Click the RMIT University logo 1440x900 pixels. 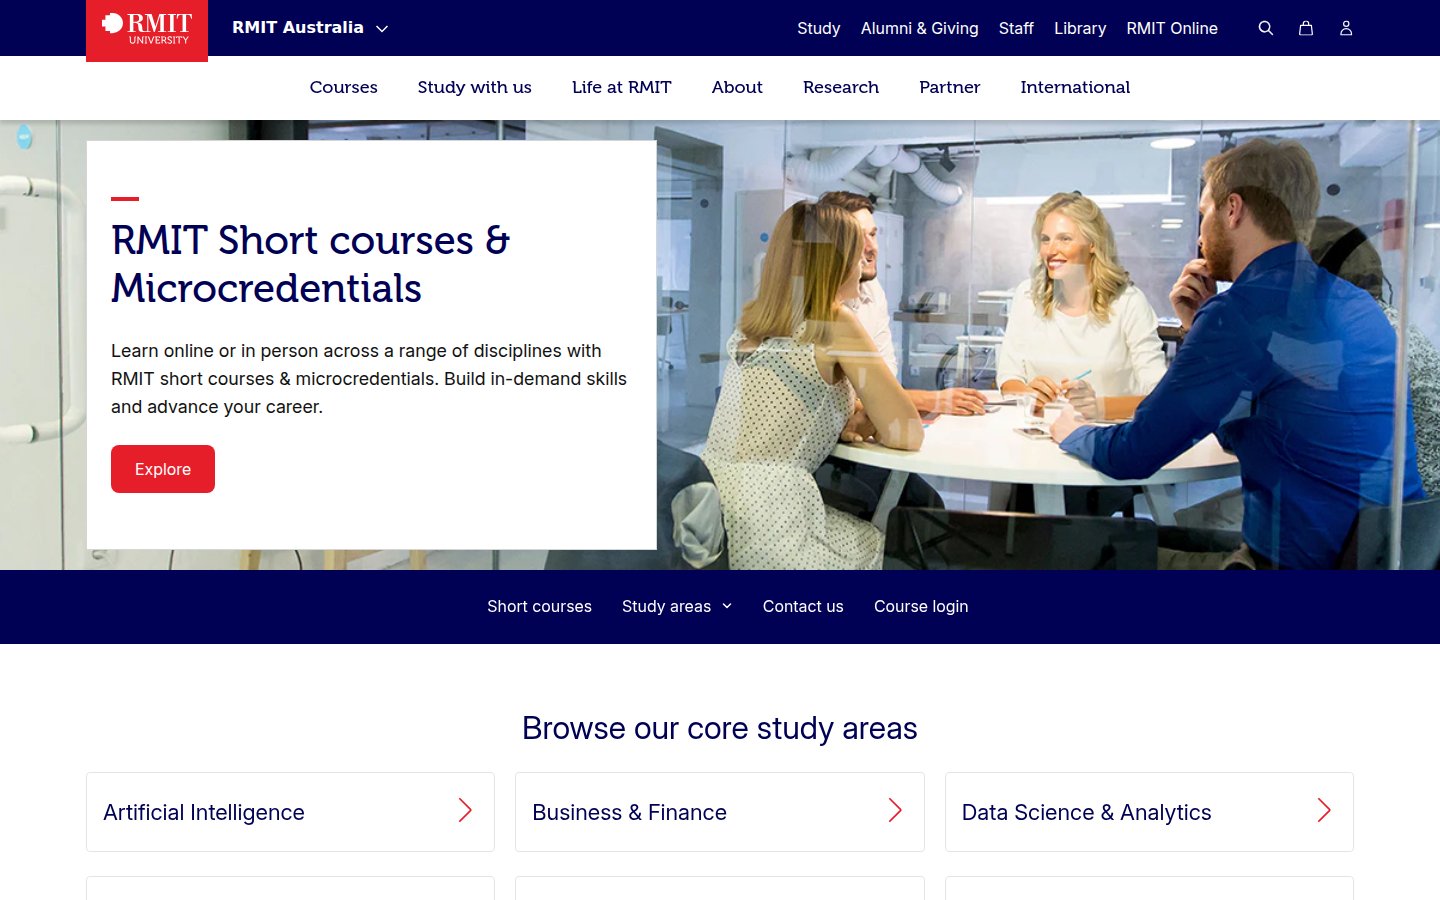pos(147,30)
